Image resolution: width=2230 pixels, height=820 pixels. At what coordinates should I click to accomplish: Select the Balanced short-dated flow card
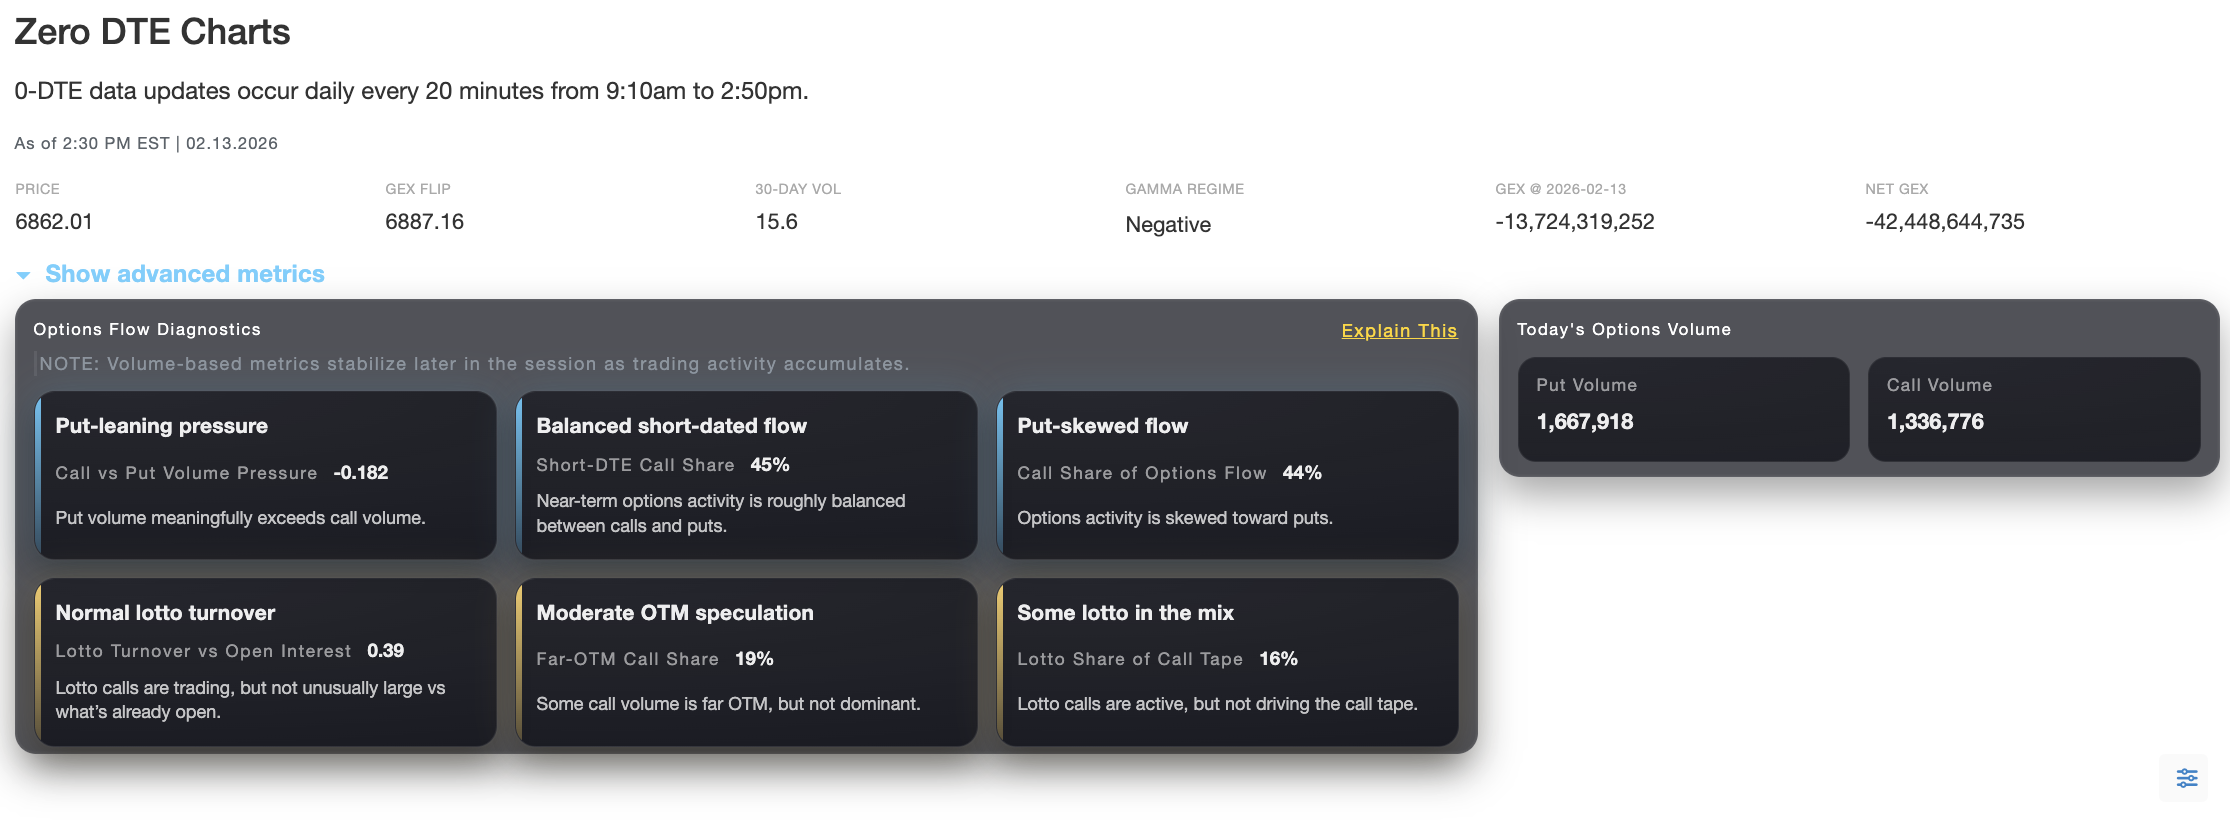click(746, 475)
